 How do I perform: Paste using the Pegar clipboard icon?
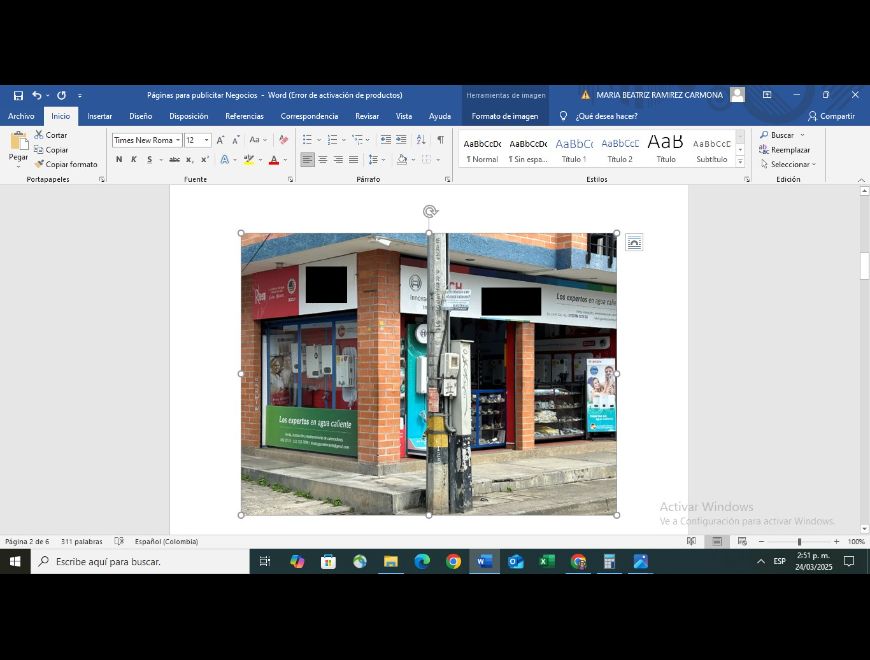pyautogui.click(x=18, y=142)
